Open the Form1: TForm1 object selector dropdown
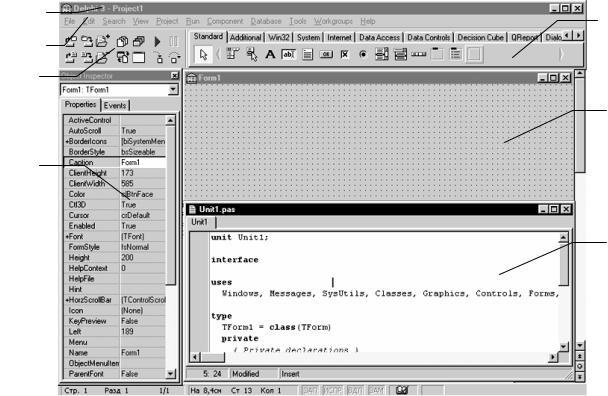Viewport: 608px width, 396px height. [x=173, y=90]
